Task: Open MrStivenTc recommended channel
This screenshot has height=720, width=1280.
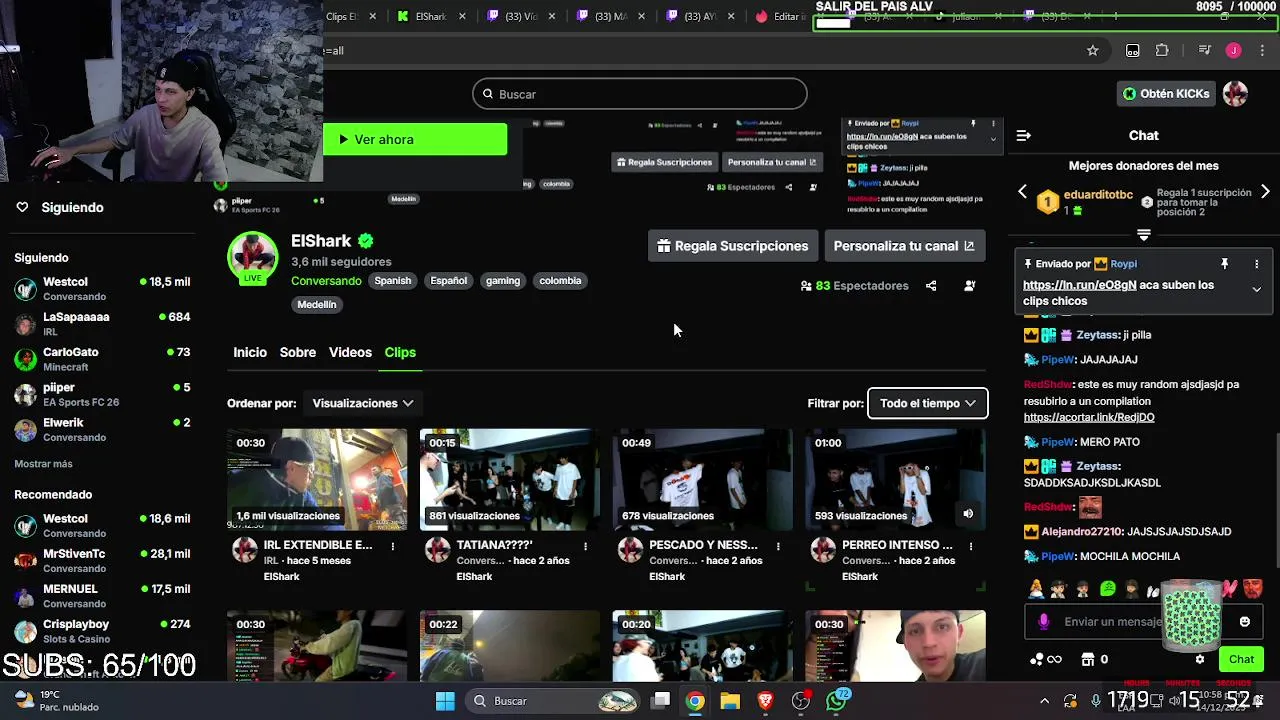Action: (102, 561)
